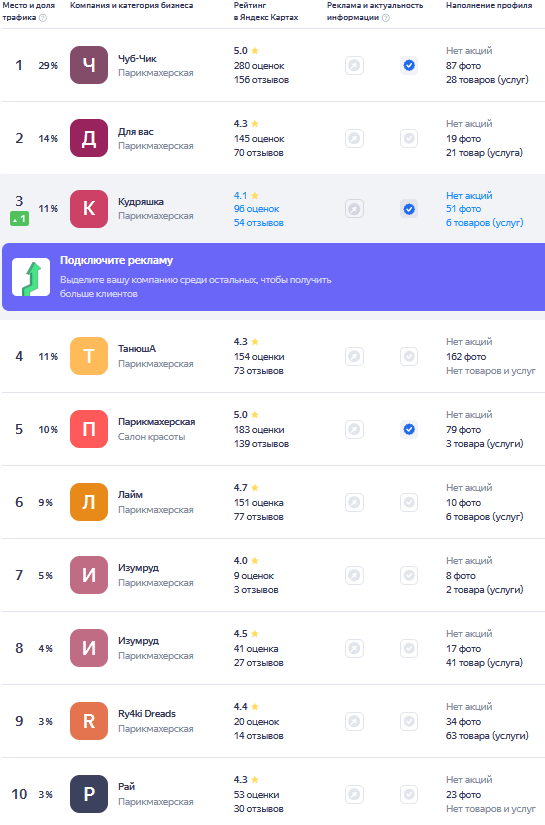Open the Подключите рекламу banner
The height and width of the screenshot is (825, 545).
tap(274, 277)
